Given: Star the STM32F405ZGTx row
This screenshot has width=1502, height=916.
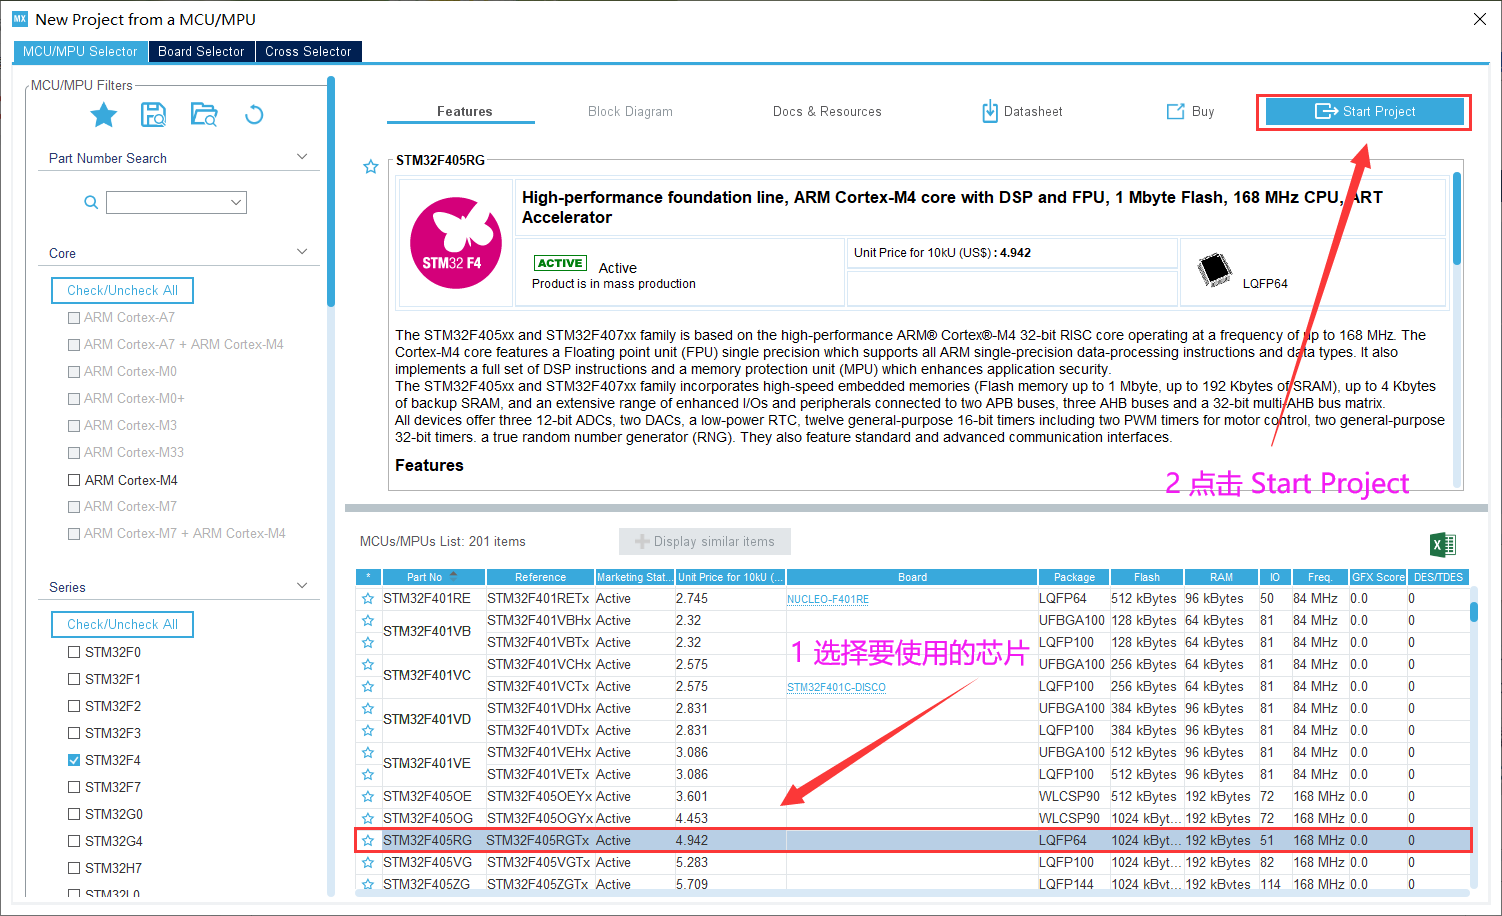Looking at the screenshot, I should [x=368, y=885].
